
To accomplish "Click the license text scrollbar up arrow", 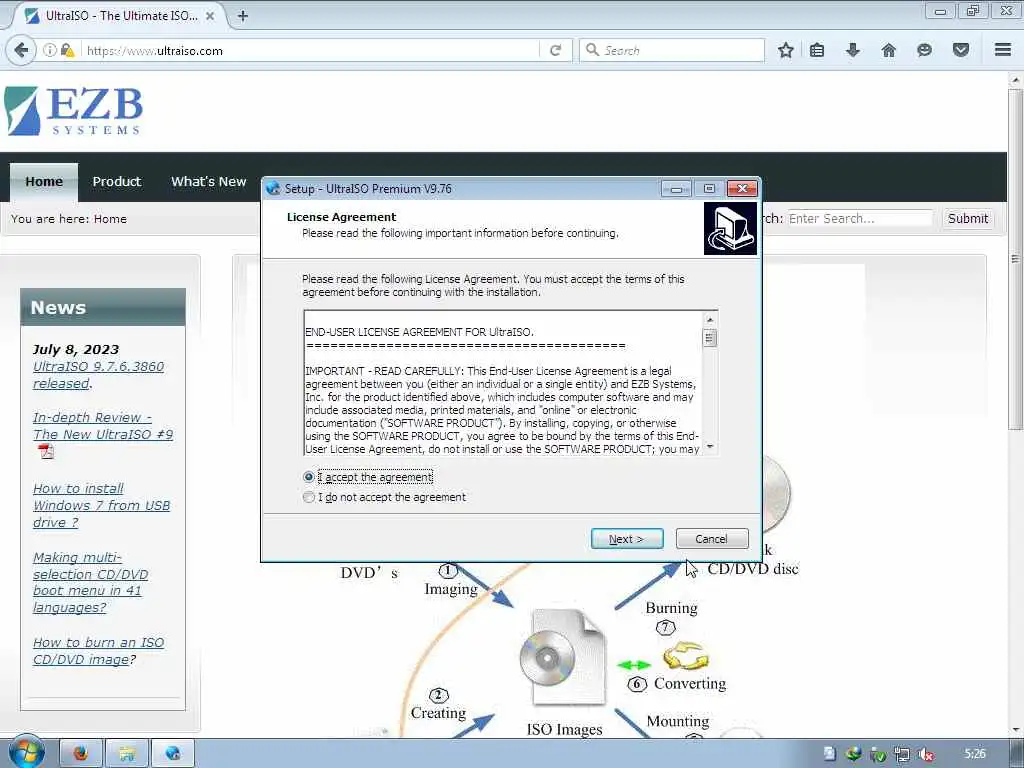I will [710, 319].
